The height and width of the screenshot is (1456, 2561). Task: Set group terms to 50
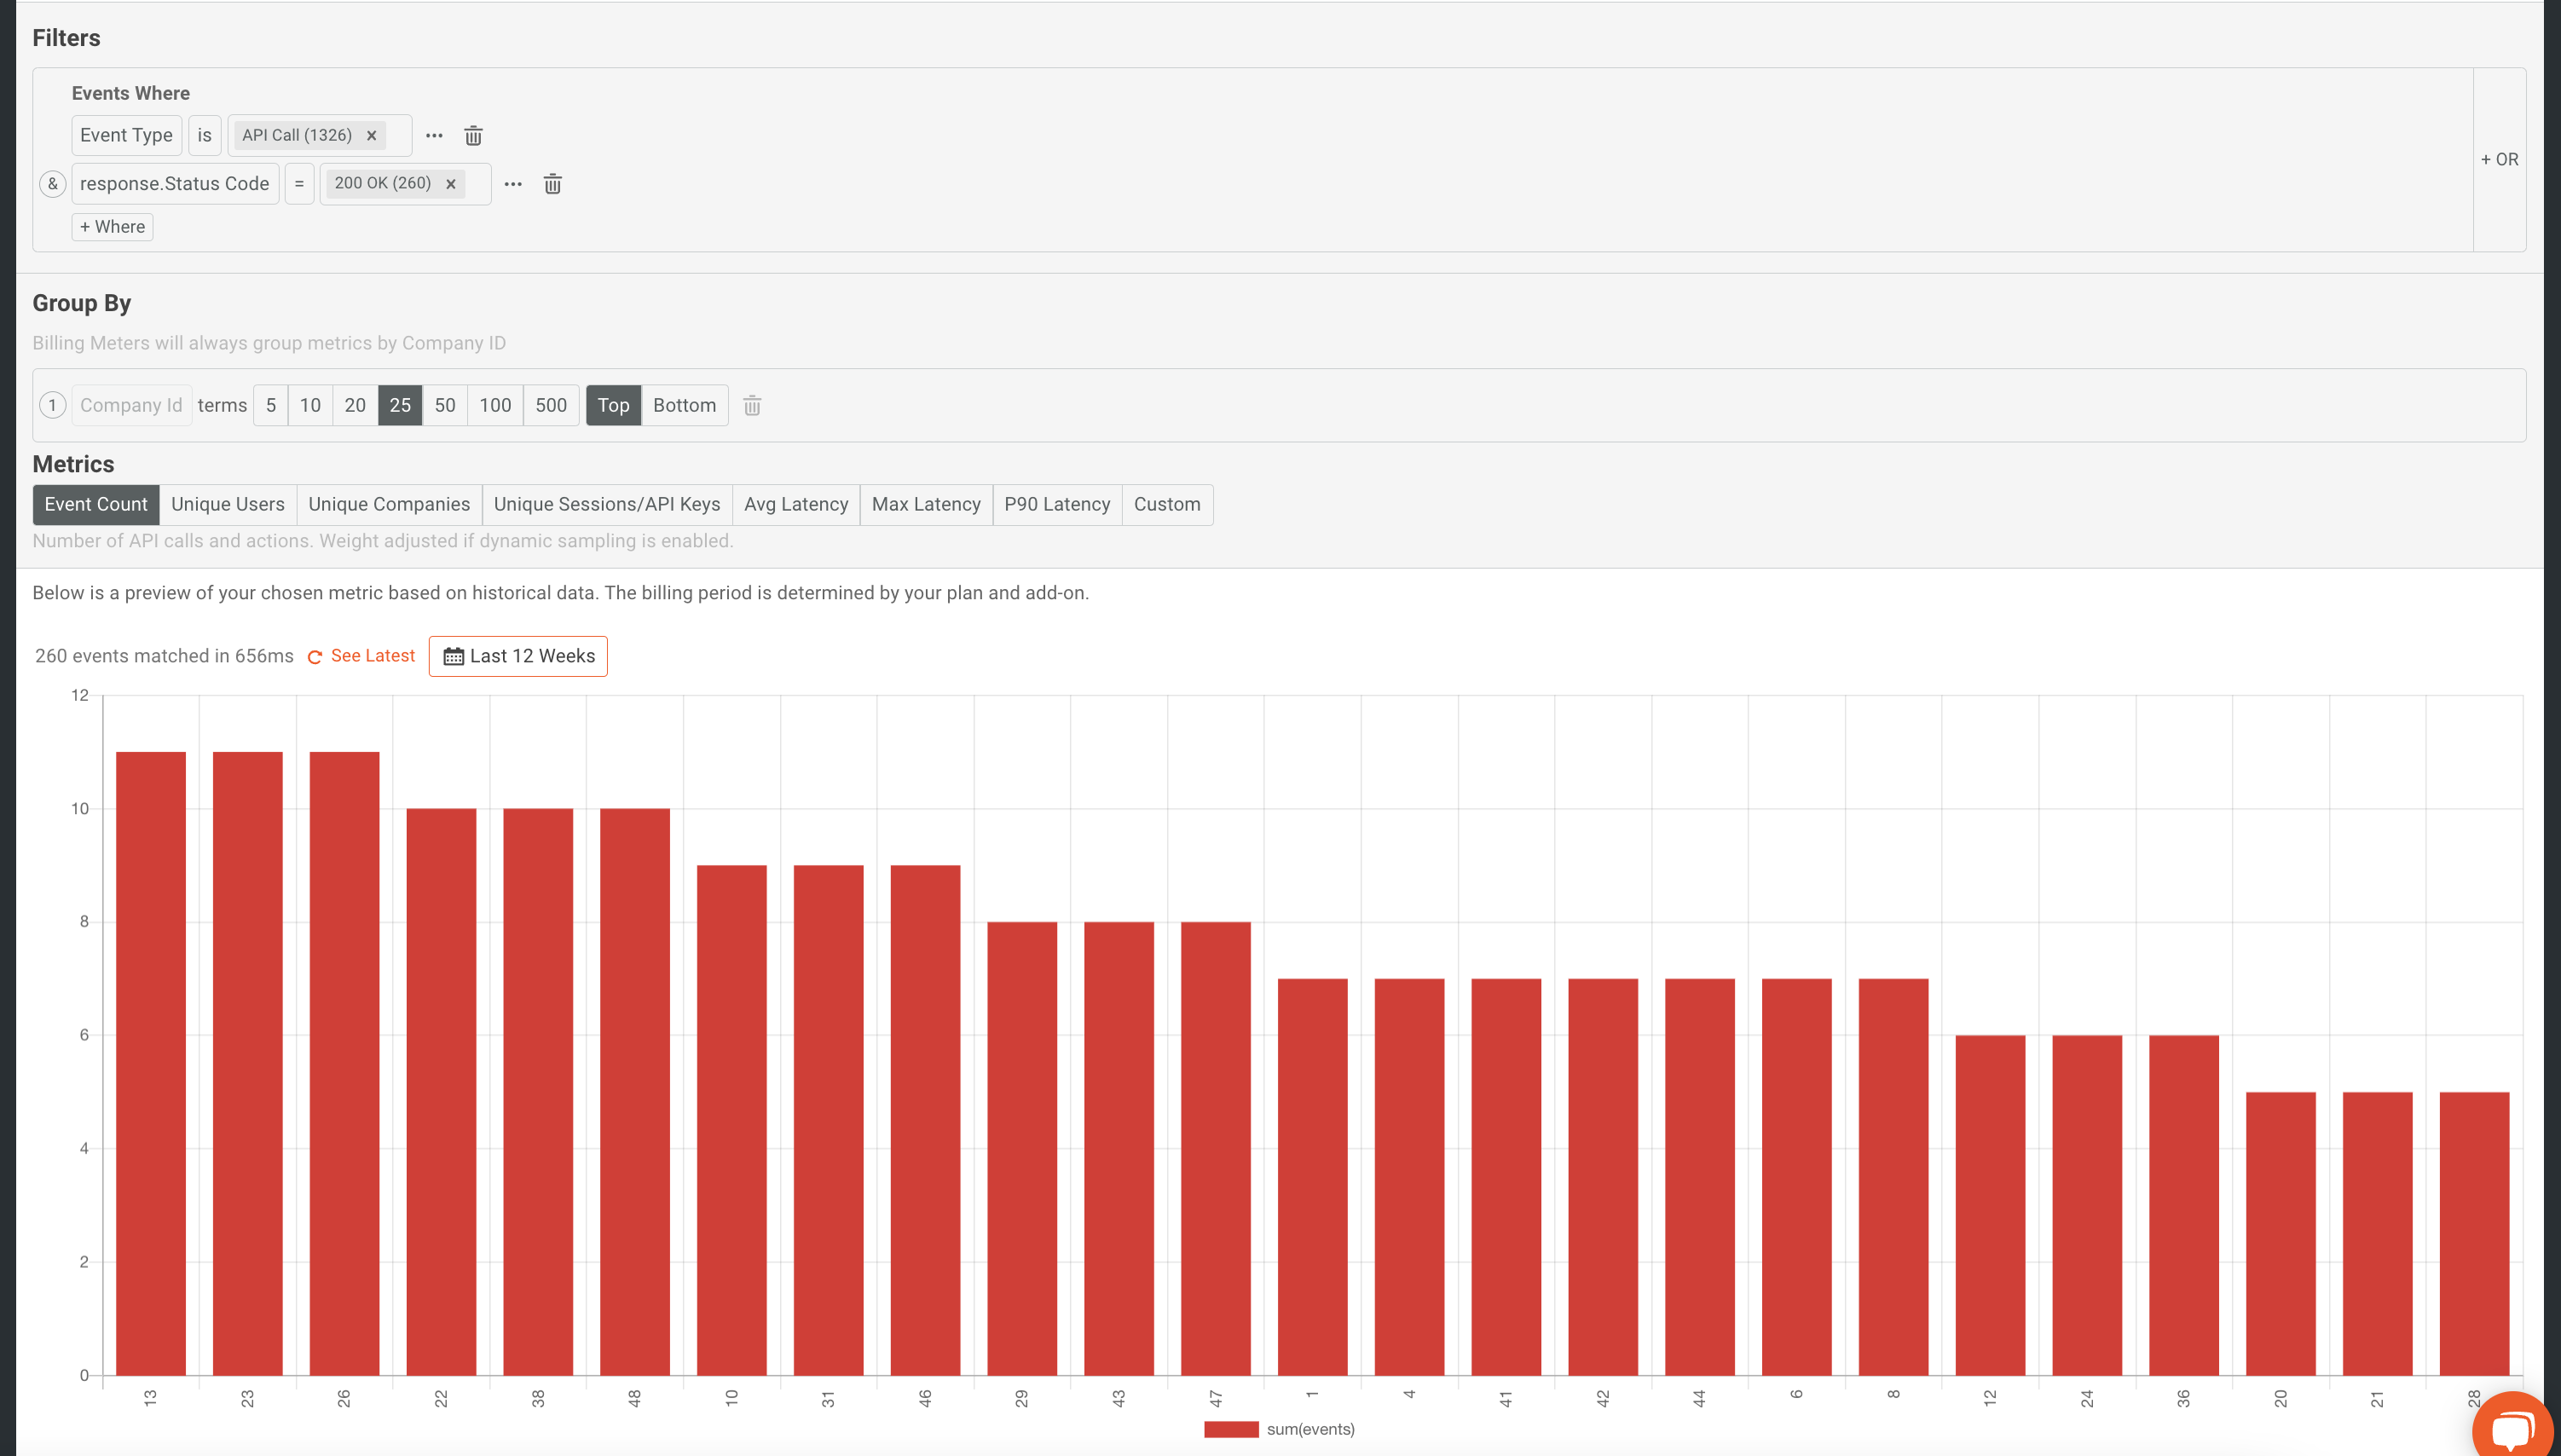pyautogui.click(x=445, y=405)
